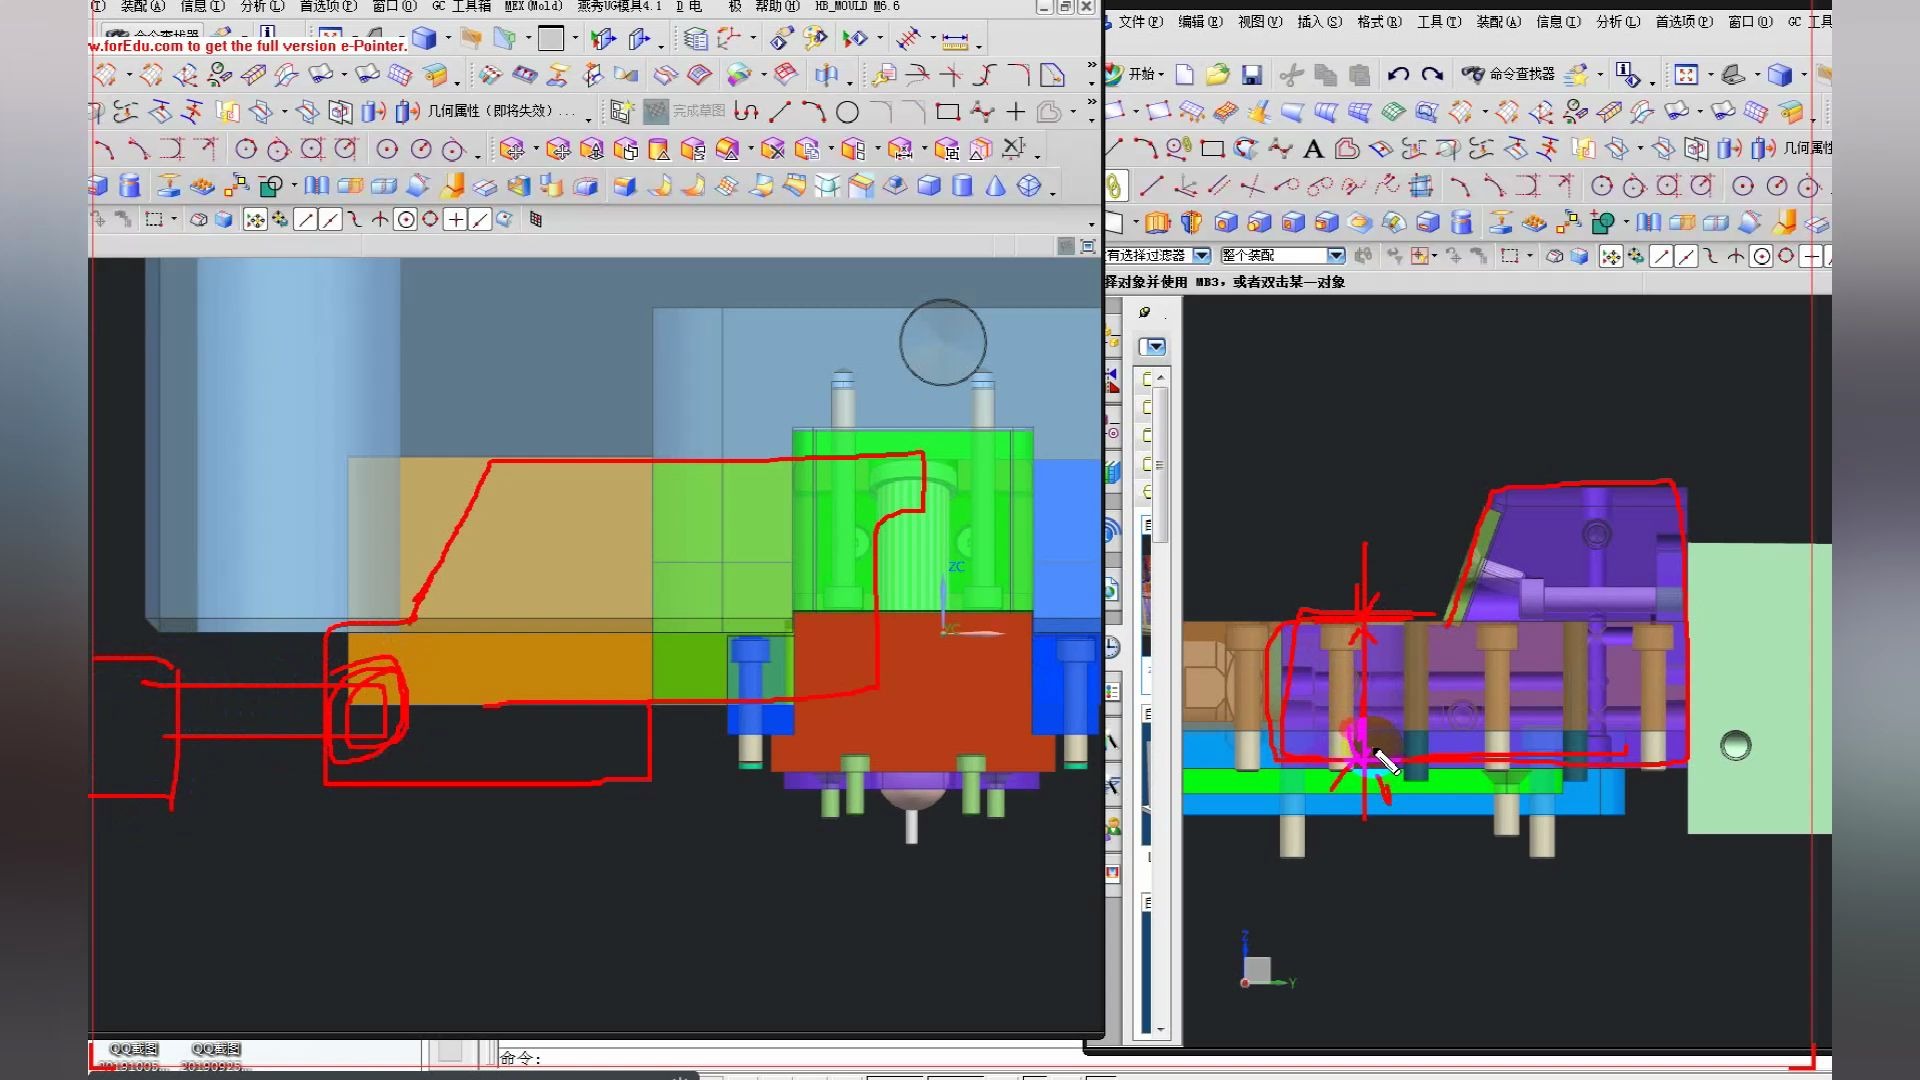Image resolution: width=1920 pixels, height=1080 pixels.
Task: Toggle the enable snap points button in left window
Action: [255, 220]
